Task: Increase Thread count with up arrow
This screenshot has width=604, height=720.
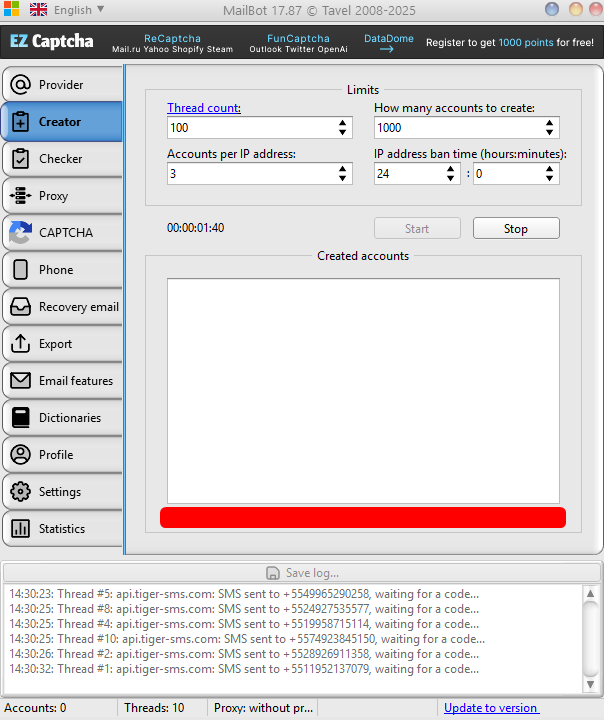Action: coord(343,123)
